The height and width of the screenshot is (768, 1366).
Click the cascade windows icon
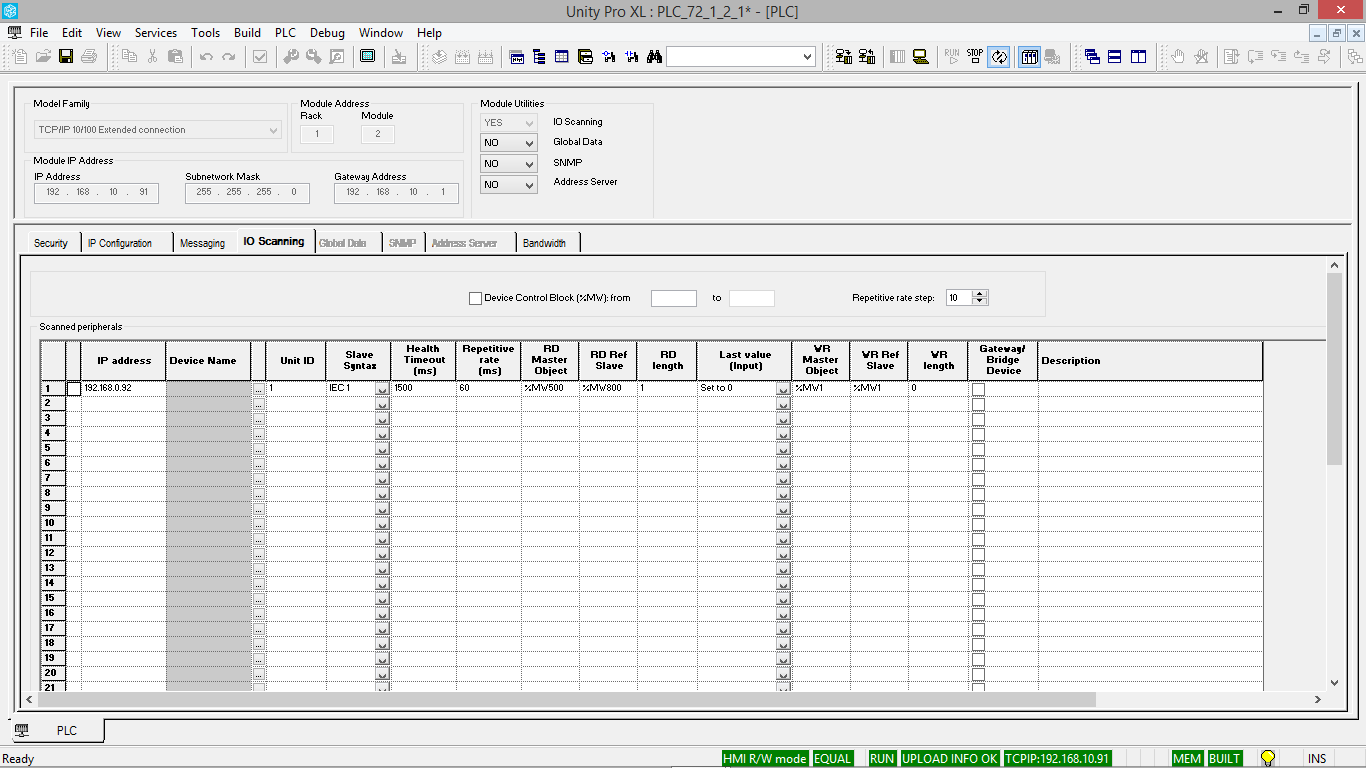tap(1092, 57)
